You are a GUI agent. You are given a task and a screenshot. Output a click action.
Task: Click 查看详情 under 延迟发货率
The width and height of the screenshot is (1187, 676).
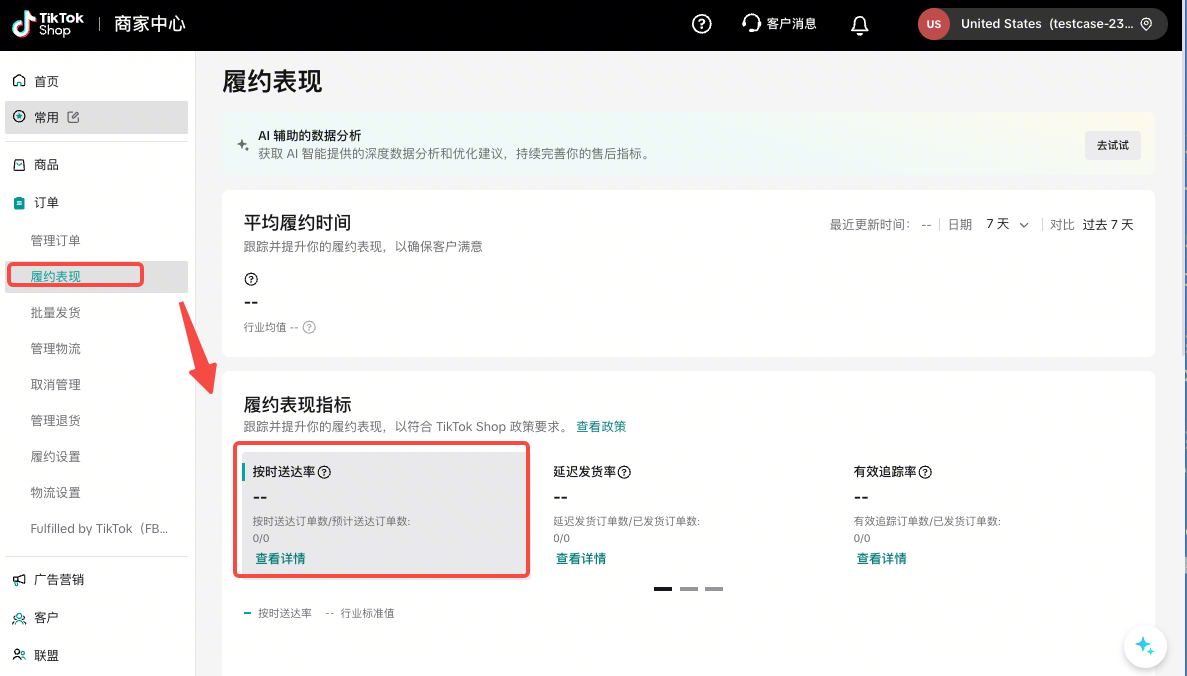(581, 559)
